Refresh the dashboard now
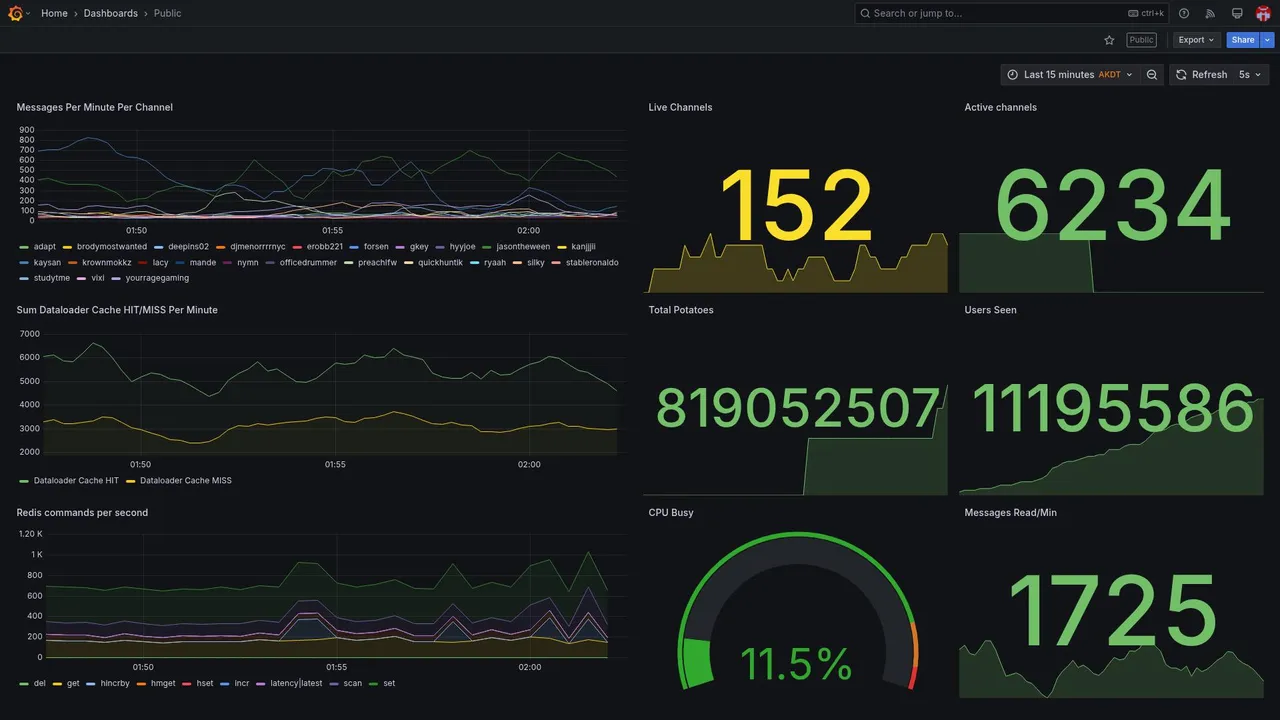 (1201, 75)
